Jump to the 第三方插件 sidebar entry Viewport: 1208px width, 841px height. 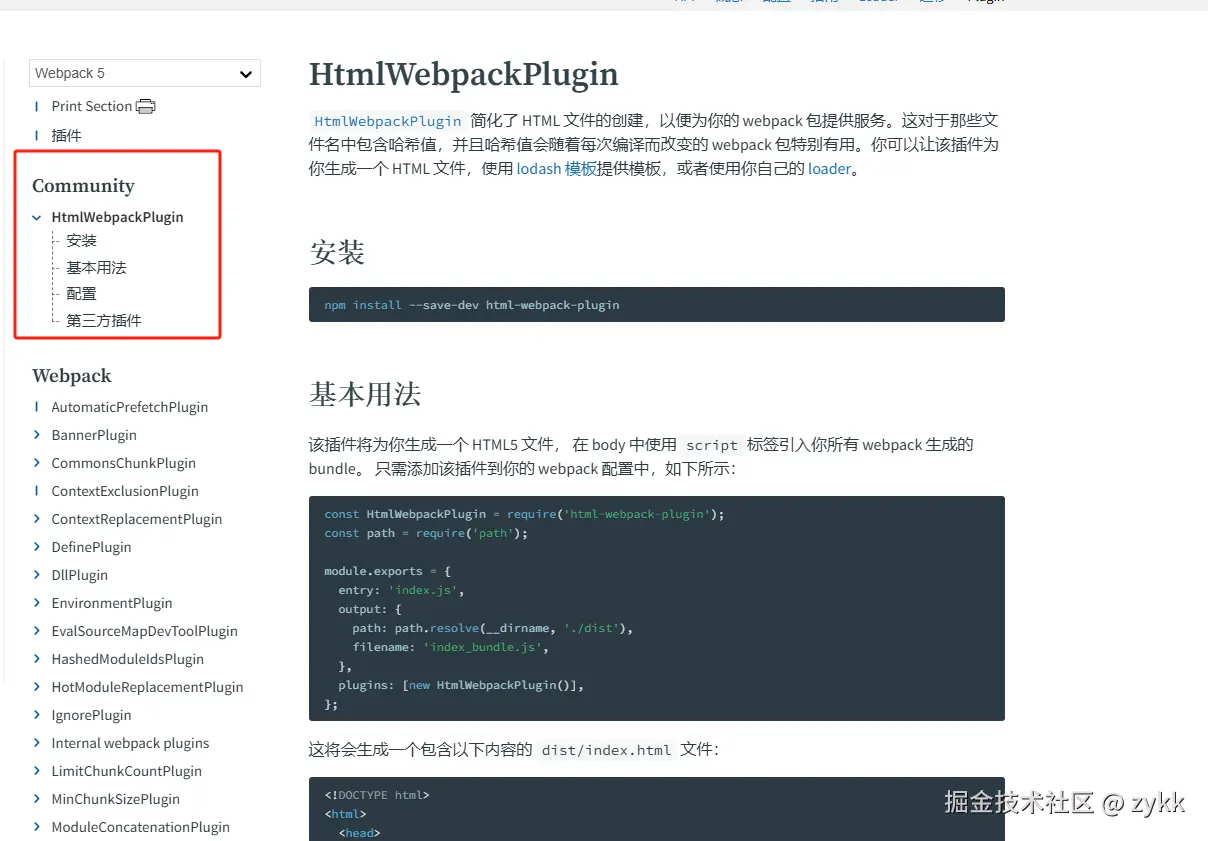tap(104, 321)
